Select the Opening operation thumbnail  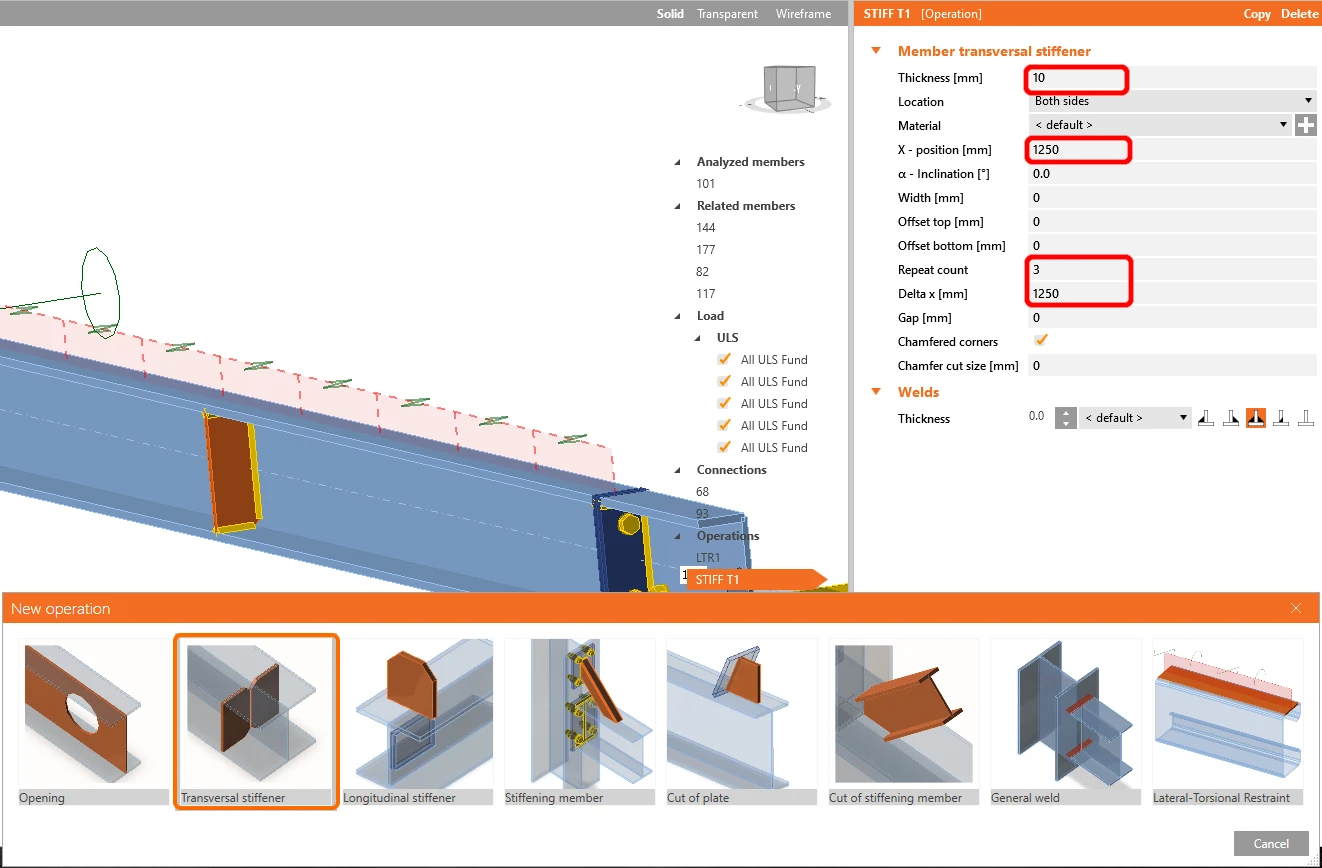[94, 722]
